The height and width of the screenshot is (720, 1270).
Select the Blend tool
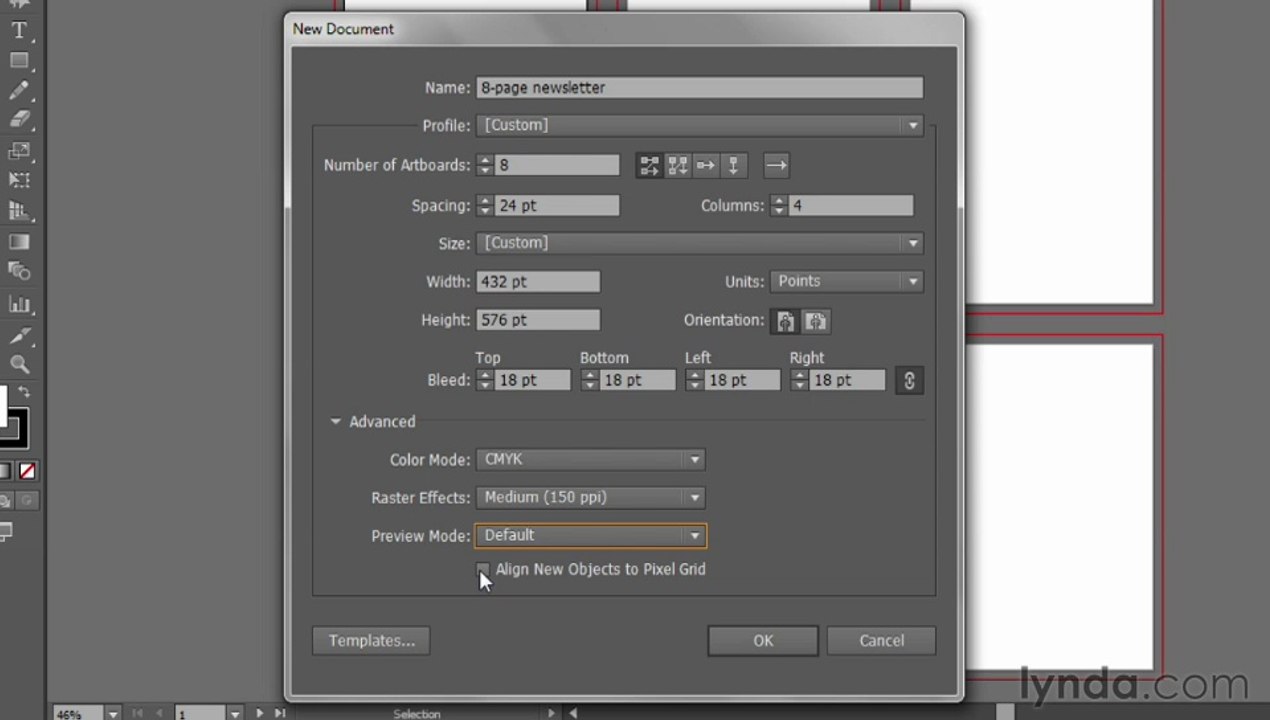pos(18,271)
